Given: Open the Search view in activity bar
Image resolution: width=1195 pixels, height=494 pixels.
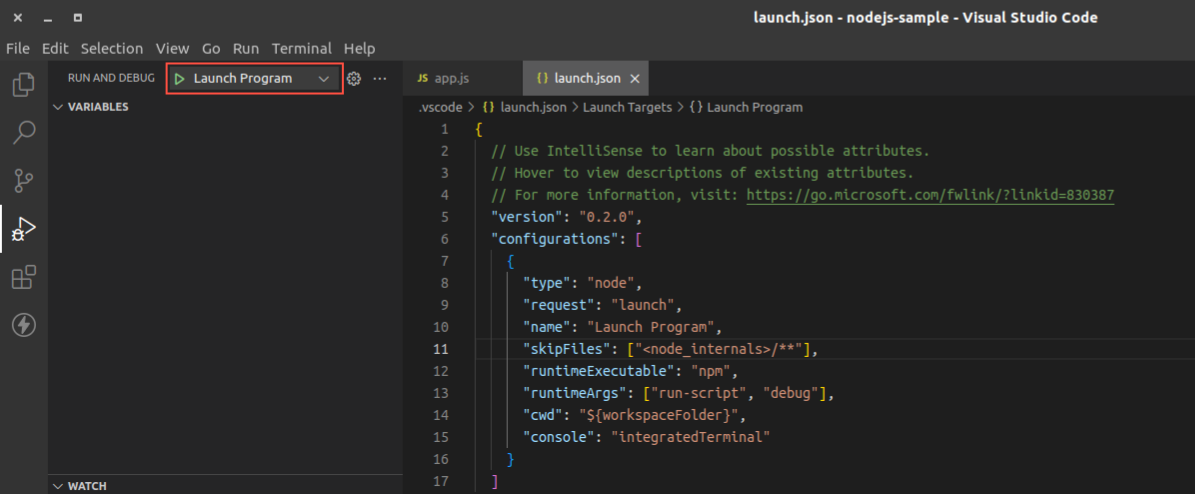Looking at the screenshot, I should pos(24,132).
